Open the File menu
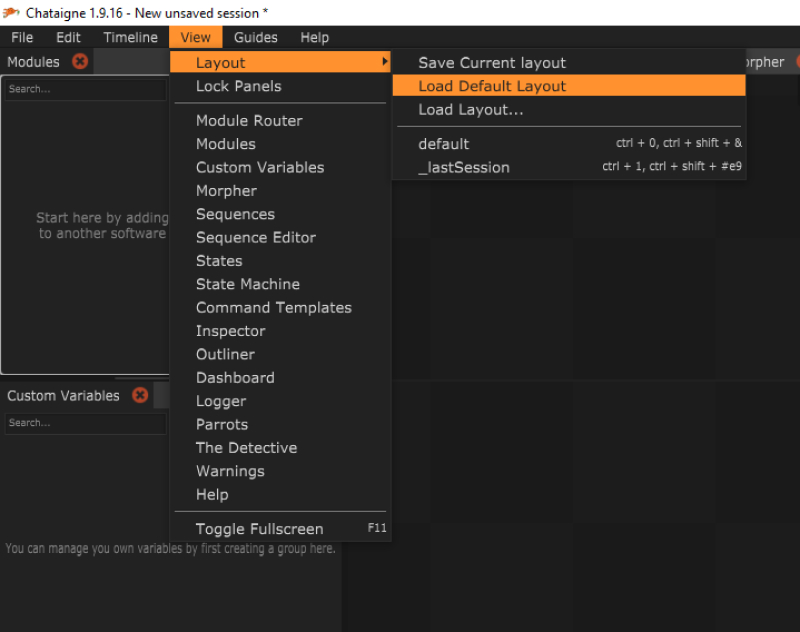This screenshot has height=632, width=800. tap(22, 38)
